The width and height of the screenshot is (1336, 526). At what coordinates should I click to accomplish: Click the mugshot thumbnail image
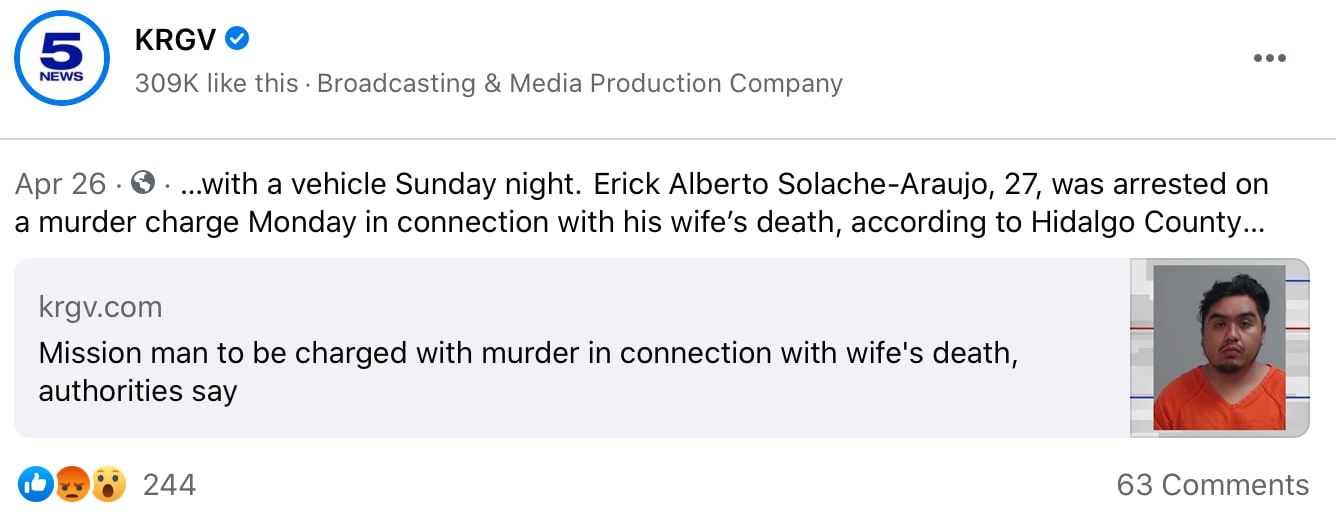tap(1219, 347)
